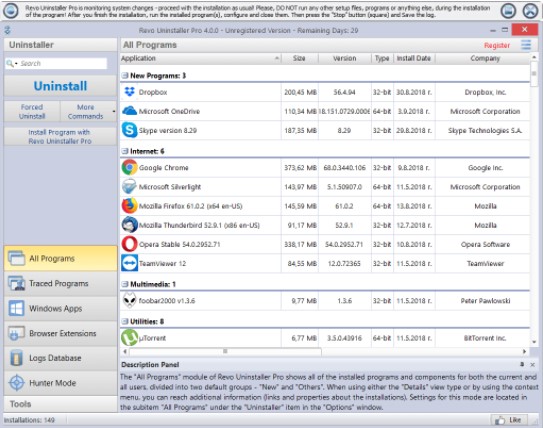Sort by the Install Date column header

tap(414, 58)
